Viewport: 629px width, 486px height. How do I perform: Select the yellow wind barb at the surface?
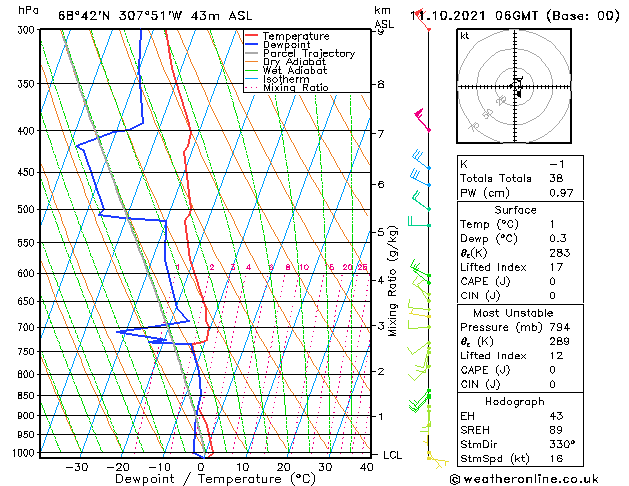click(x=434, y=458)
